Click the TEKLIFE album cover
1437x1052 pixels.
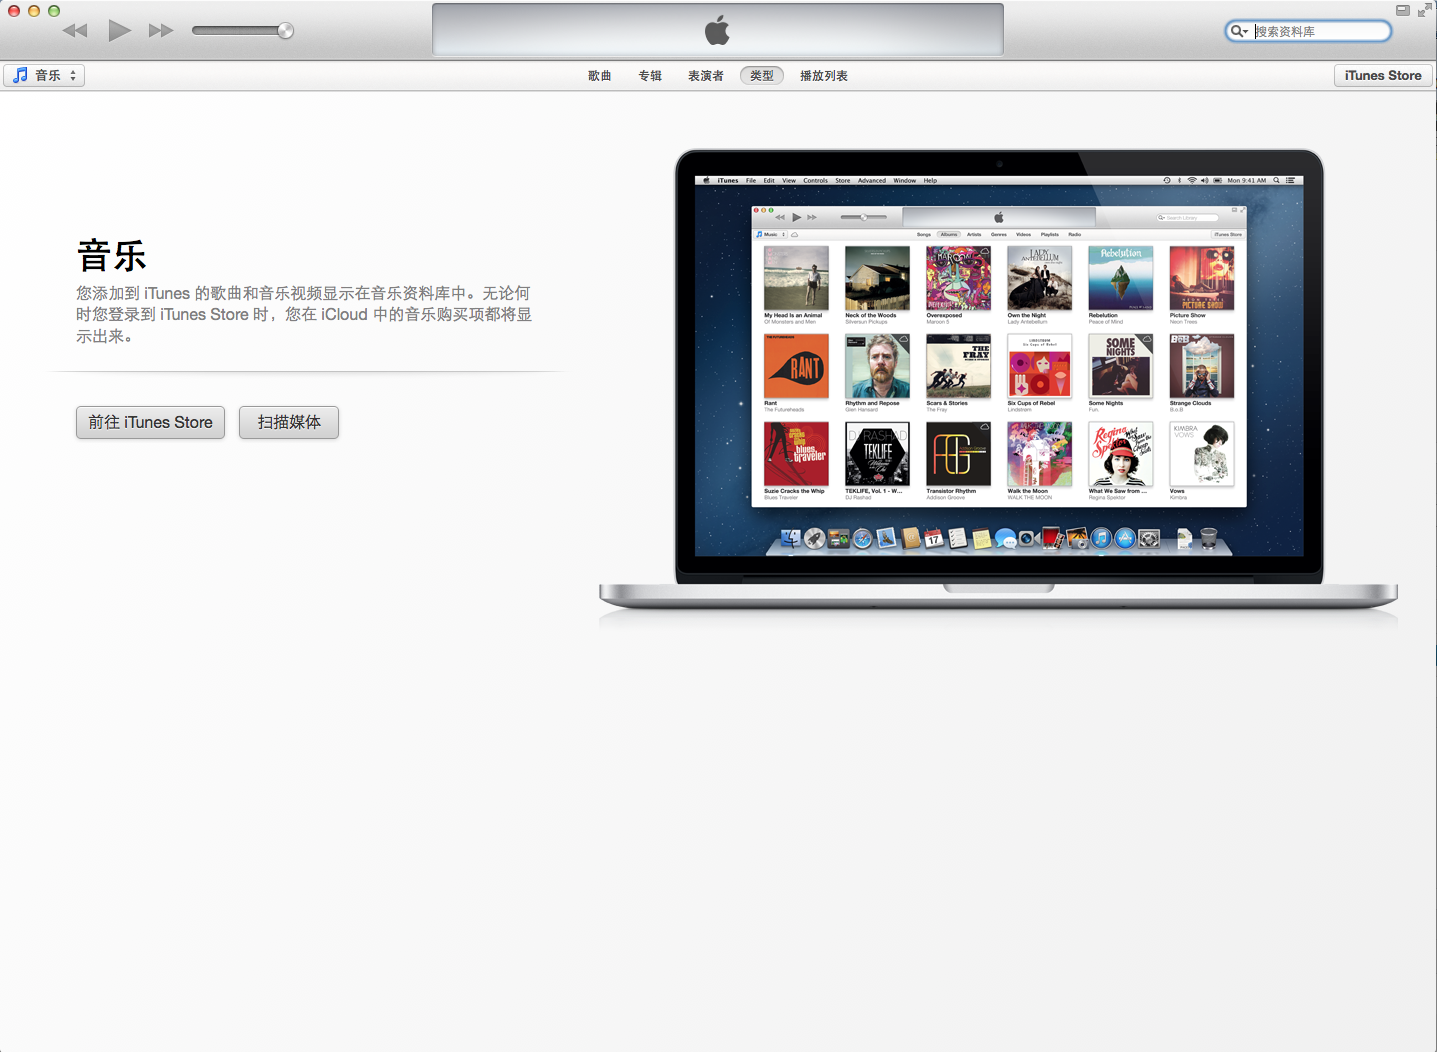[877, 454]
